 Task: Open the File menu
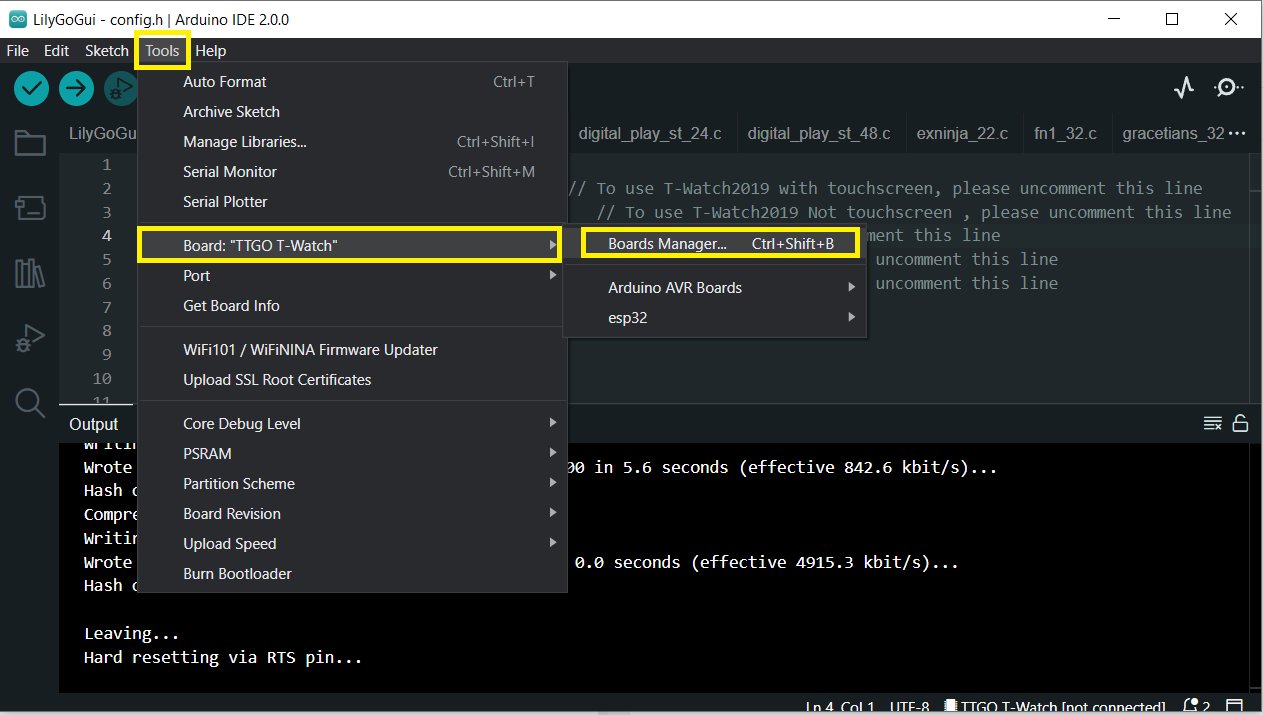[x=18, y=51]
